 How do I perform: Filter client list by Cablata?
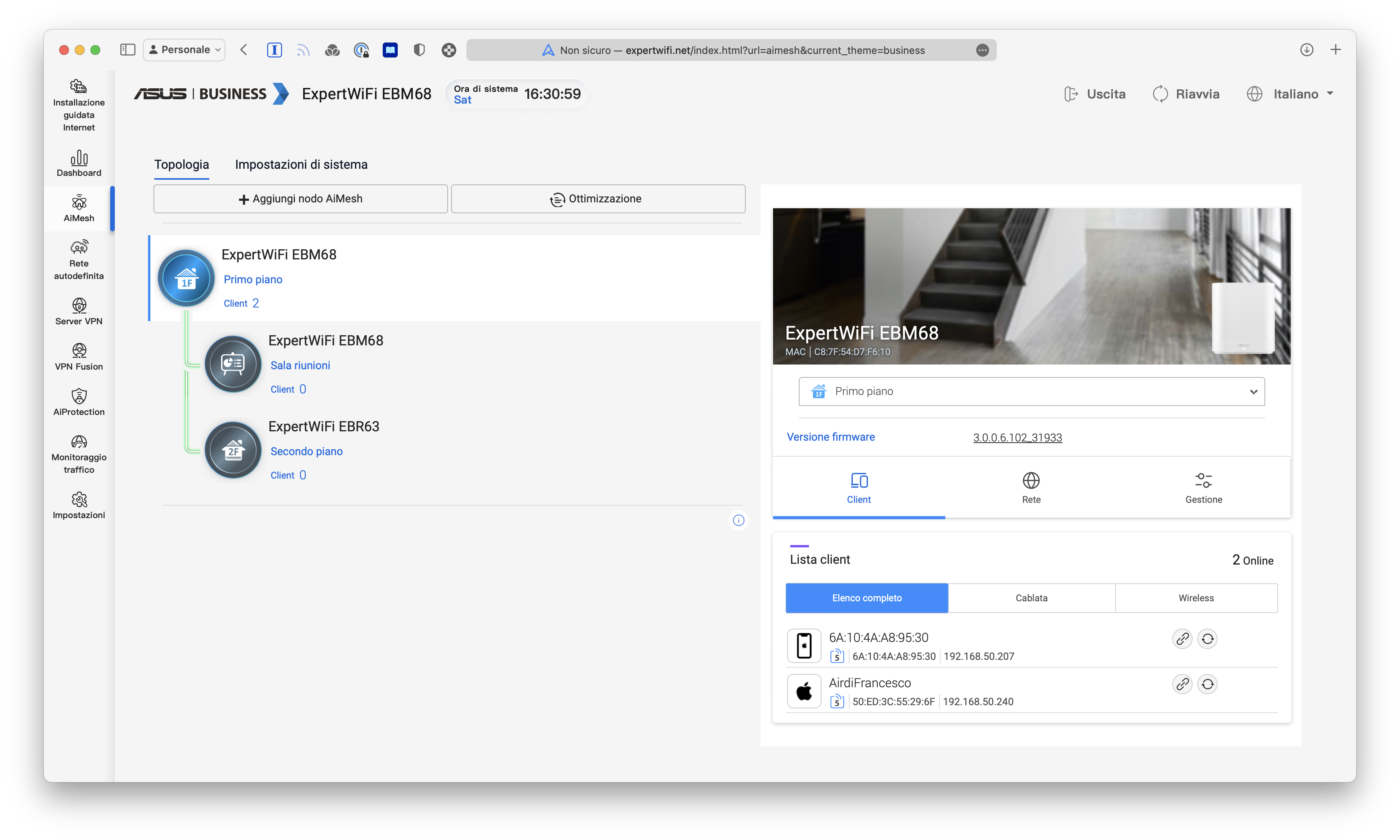pyautogui.click(x=1031, y=598)
